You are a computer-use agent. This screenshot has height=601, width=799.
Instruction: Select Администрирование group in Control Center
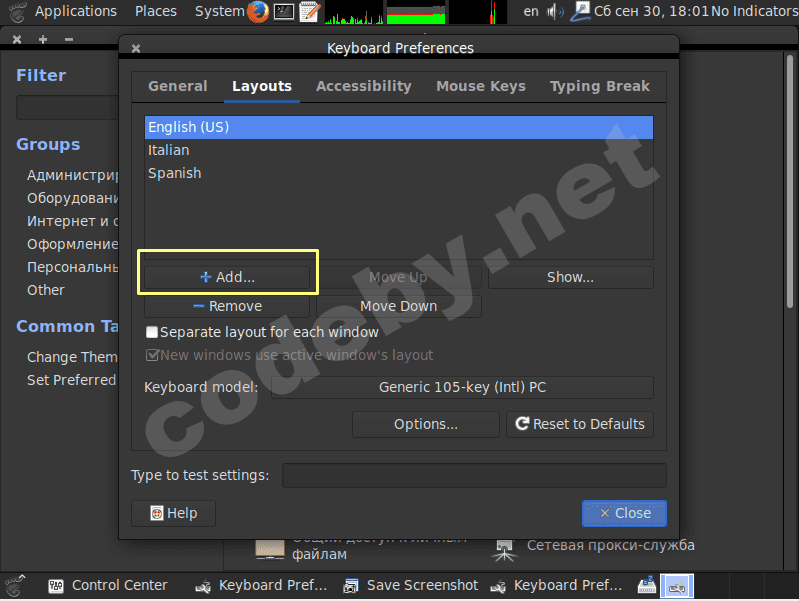pyautogui.click(x=72, y=175)
